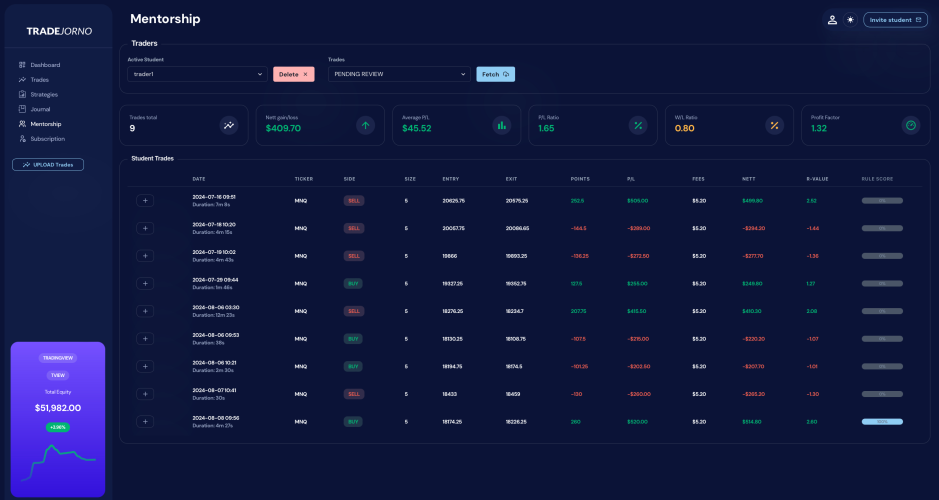Image resolution: width=939 pixels, height=500 pixels.
Task: Expand the 2024-08-06 03:30 trade row
Action: click(145, 311)
